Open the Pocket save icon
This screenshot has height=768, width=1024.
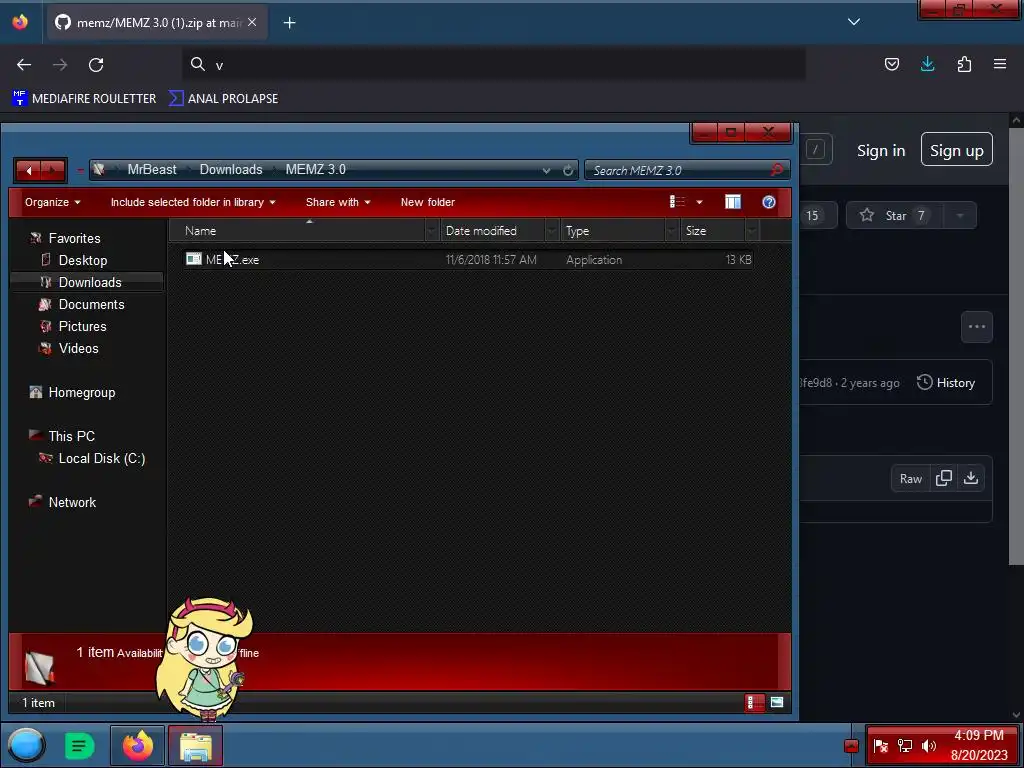[x=891, y=64]
